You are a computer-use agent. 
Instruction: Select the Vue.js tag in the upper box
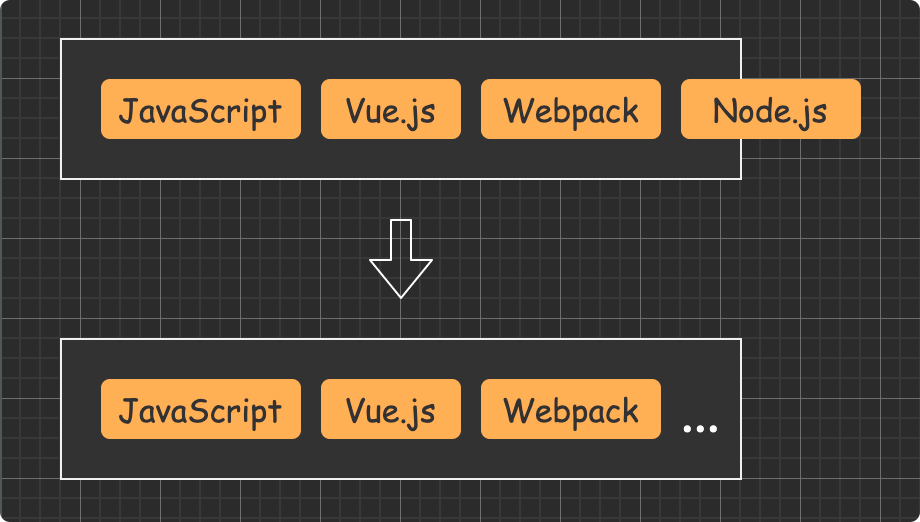click(x=390, y=109)
